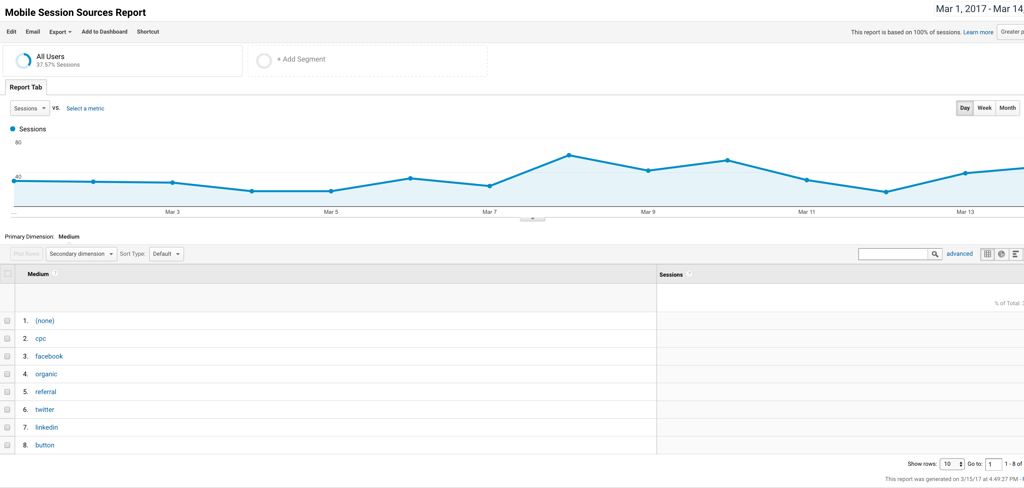Check the box for the twitter row
Image resolution: width=1024 pixels, height=488 pixels.
pyautogui.click(x=7, y=410)
